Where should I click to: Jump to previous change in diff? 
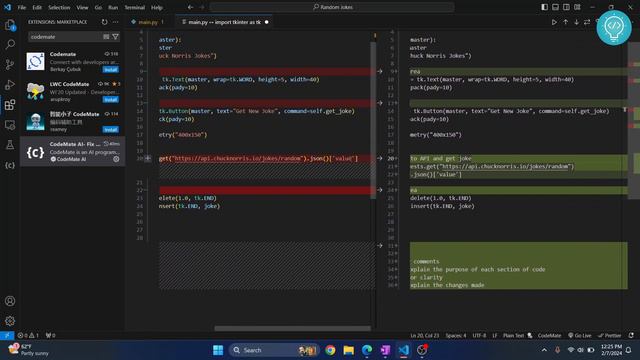(x=565, y=22)
